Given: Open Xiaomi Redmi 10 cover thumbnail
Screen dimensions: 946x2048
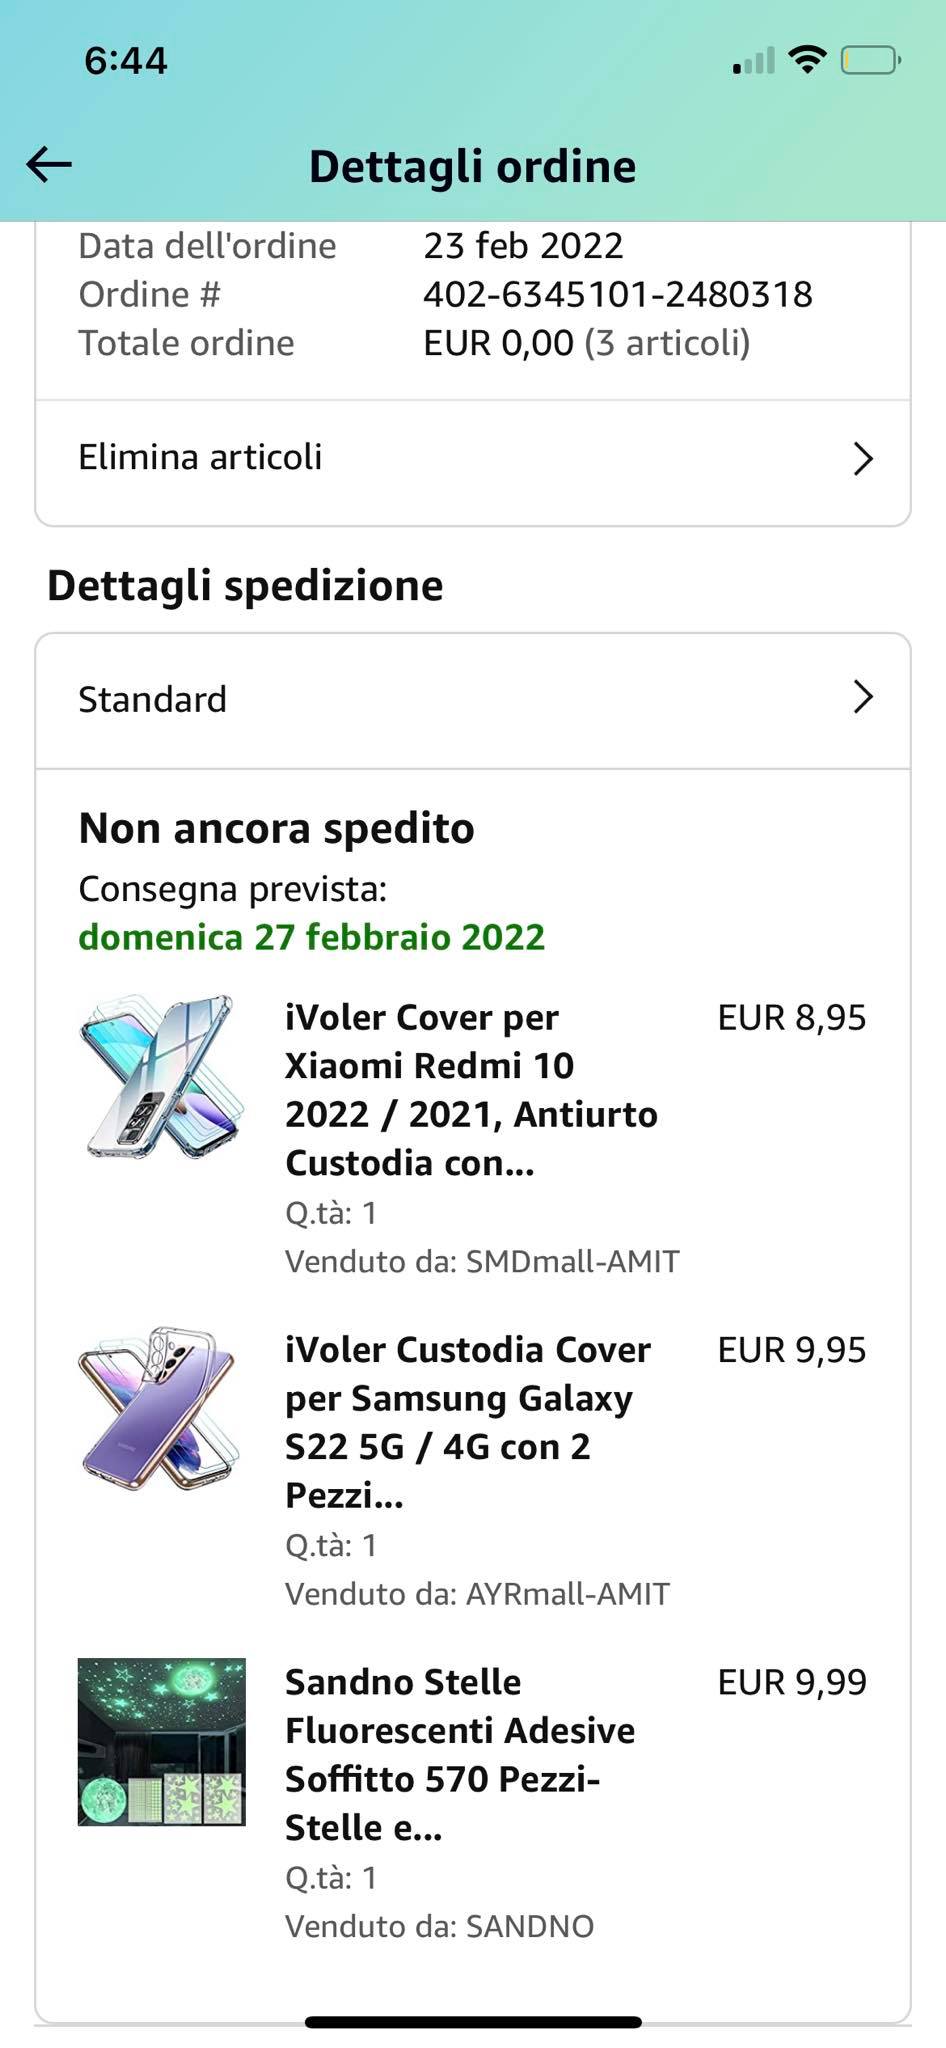Looking at the screenshot, I should tap(161, 1078).
